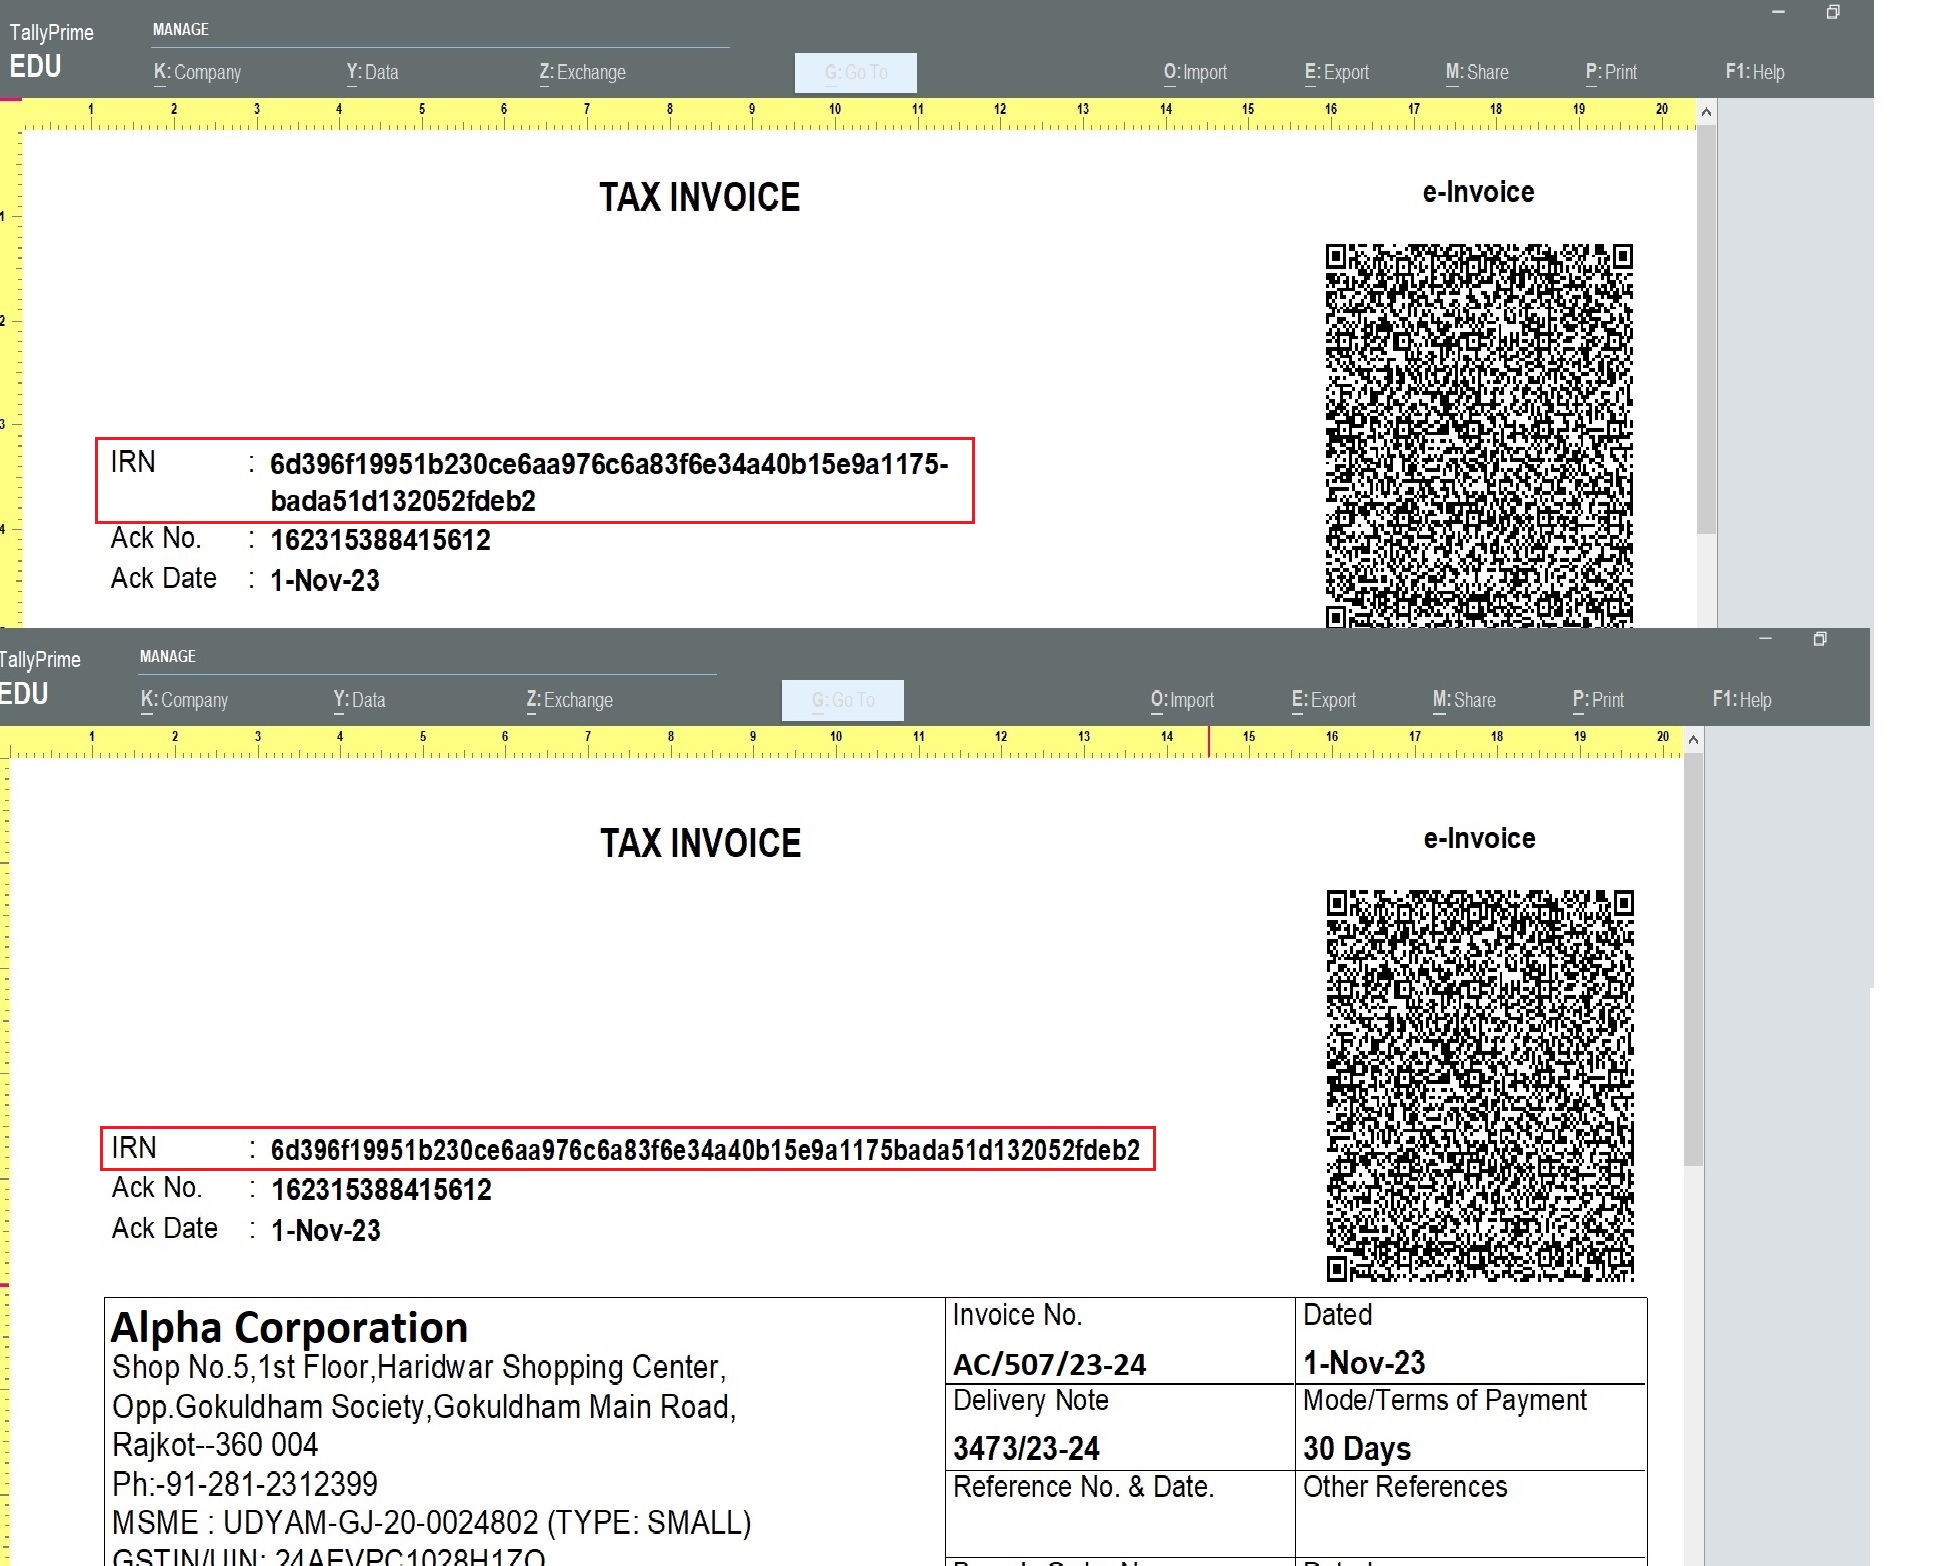Click the restore window icon of top window
This screenshot has width=1938, height=1566.
coord(1833,13)
